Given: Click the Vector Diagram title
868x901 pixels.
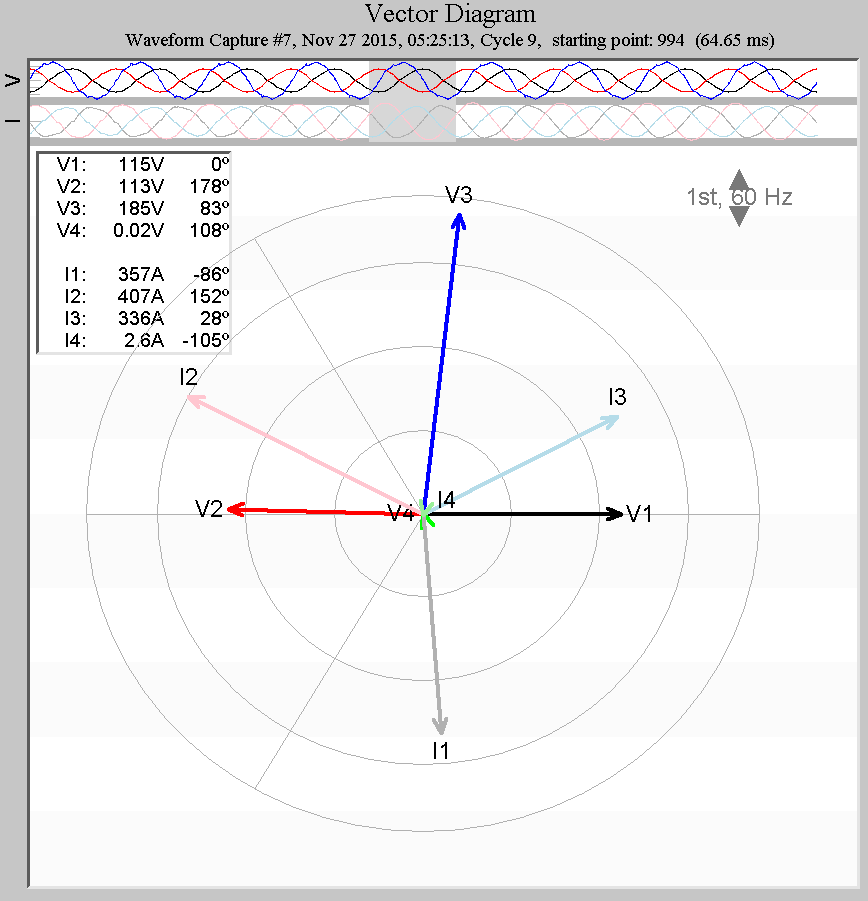Looking at the screenshot, I should pos(450,14).
